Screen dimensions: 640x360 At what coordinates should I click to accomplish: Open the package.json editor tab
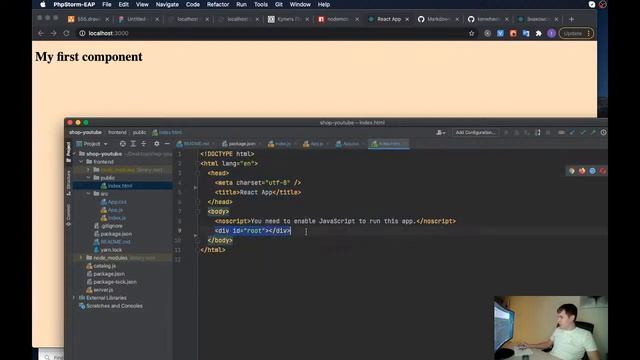pos(241,144)
